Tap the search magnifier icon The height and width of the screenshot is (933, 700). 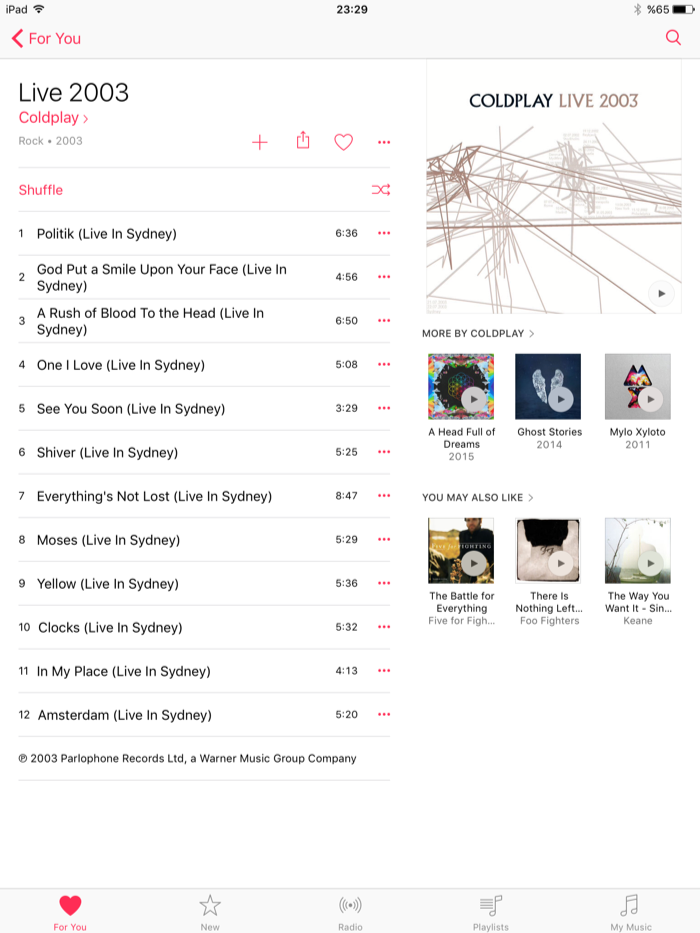(x=673, y=37)
